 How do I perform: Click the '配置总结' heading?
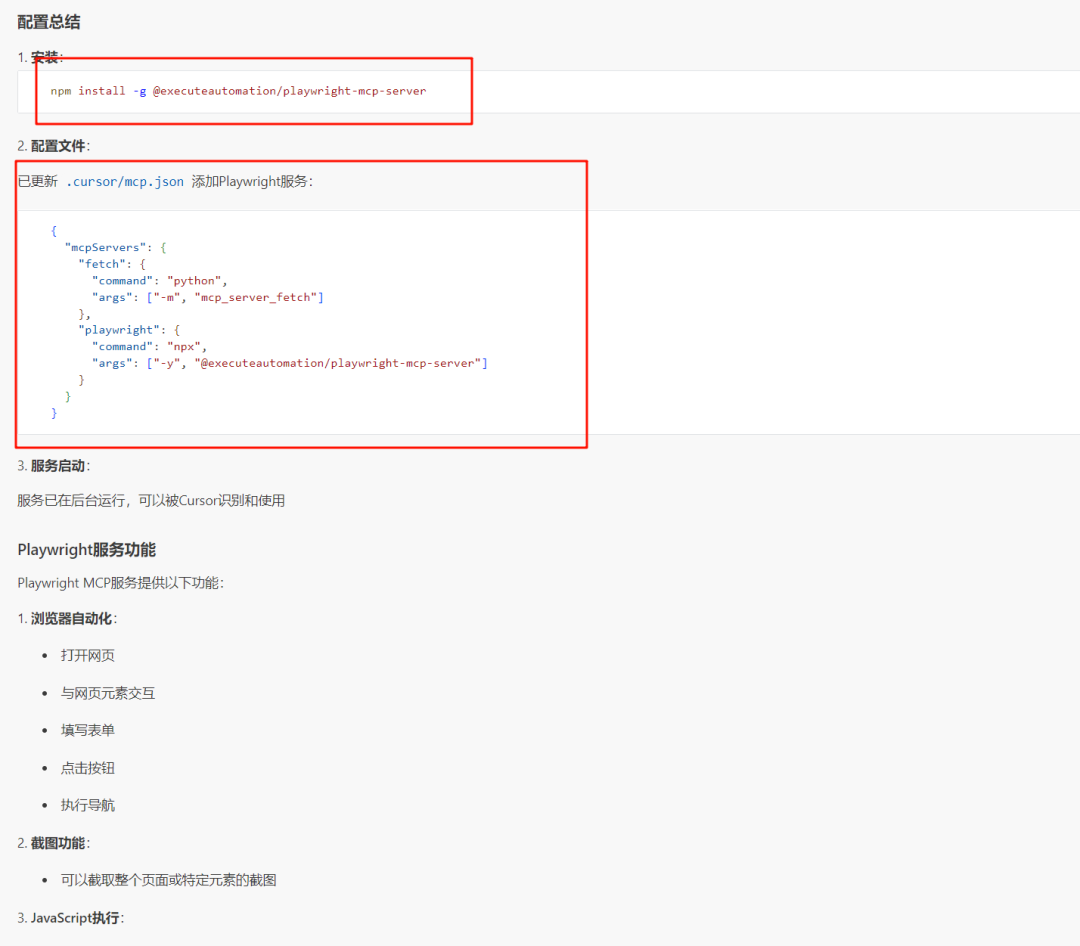point(48,22)
